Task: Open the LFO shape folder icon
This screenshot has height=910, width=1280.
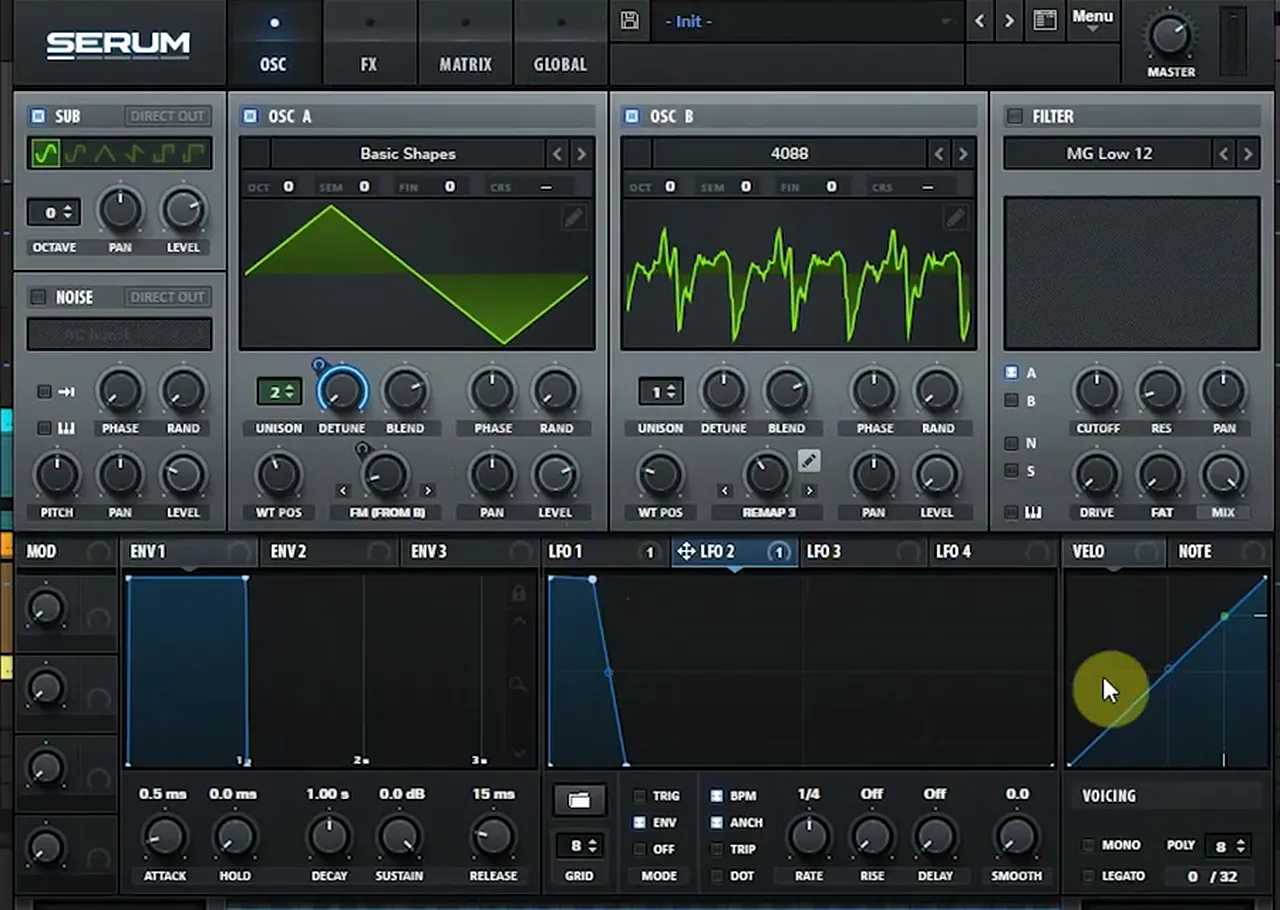Action: [579, 799]
